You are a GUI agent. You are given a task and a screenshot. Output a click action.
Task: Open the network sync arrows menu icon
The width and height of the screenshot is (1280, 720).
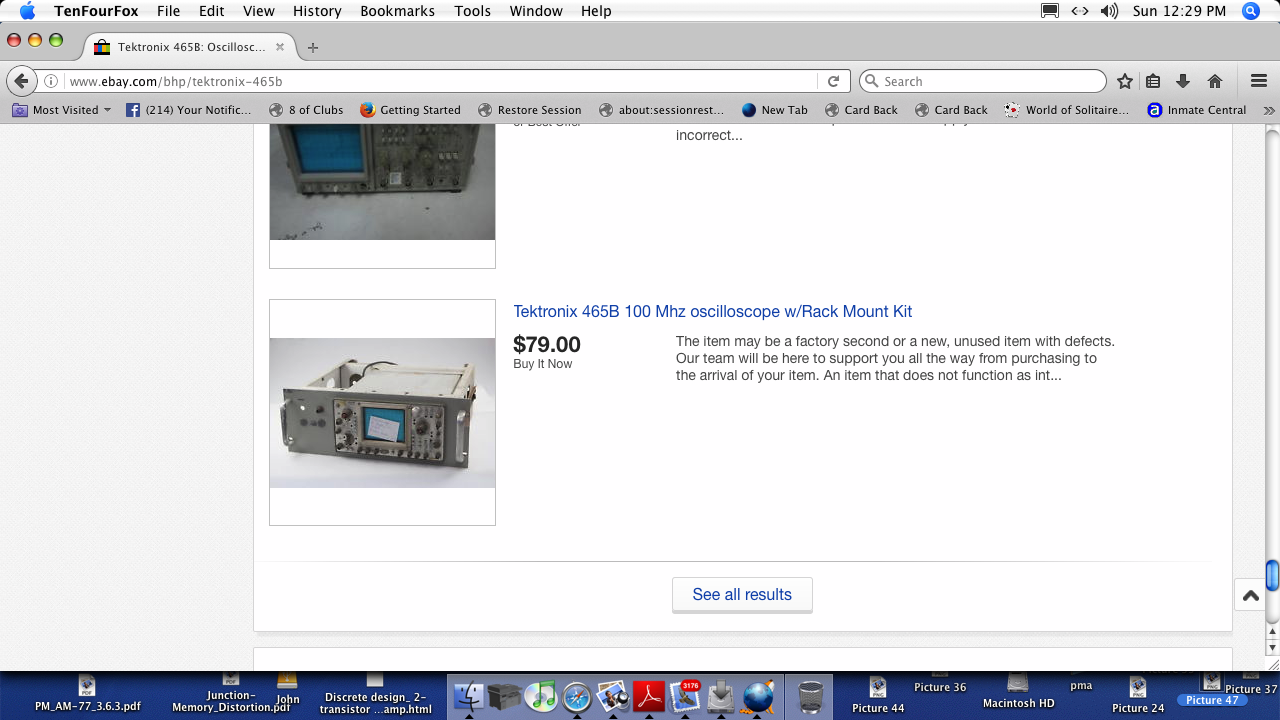1080,11
